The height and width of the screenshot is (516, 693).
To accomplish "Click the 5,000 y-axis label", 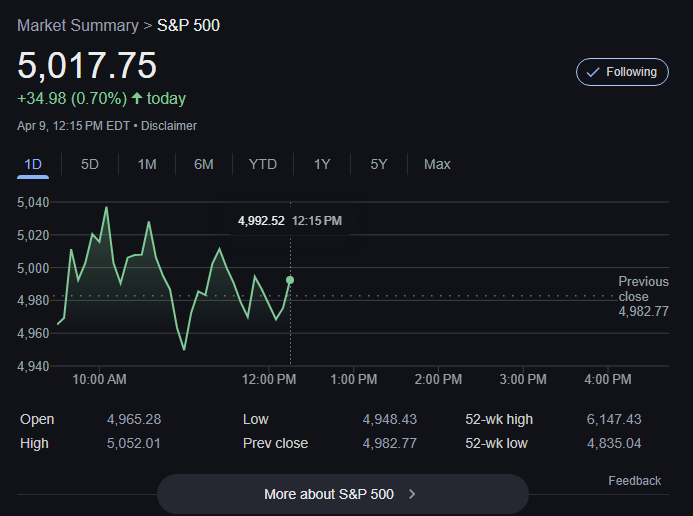I will [x=33, y=268].
